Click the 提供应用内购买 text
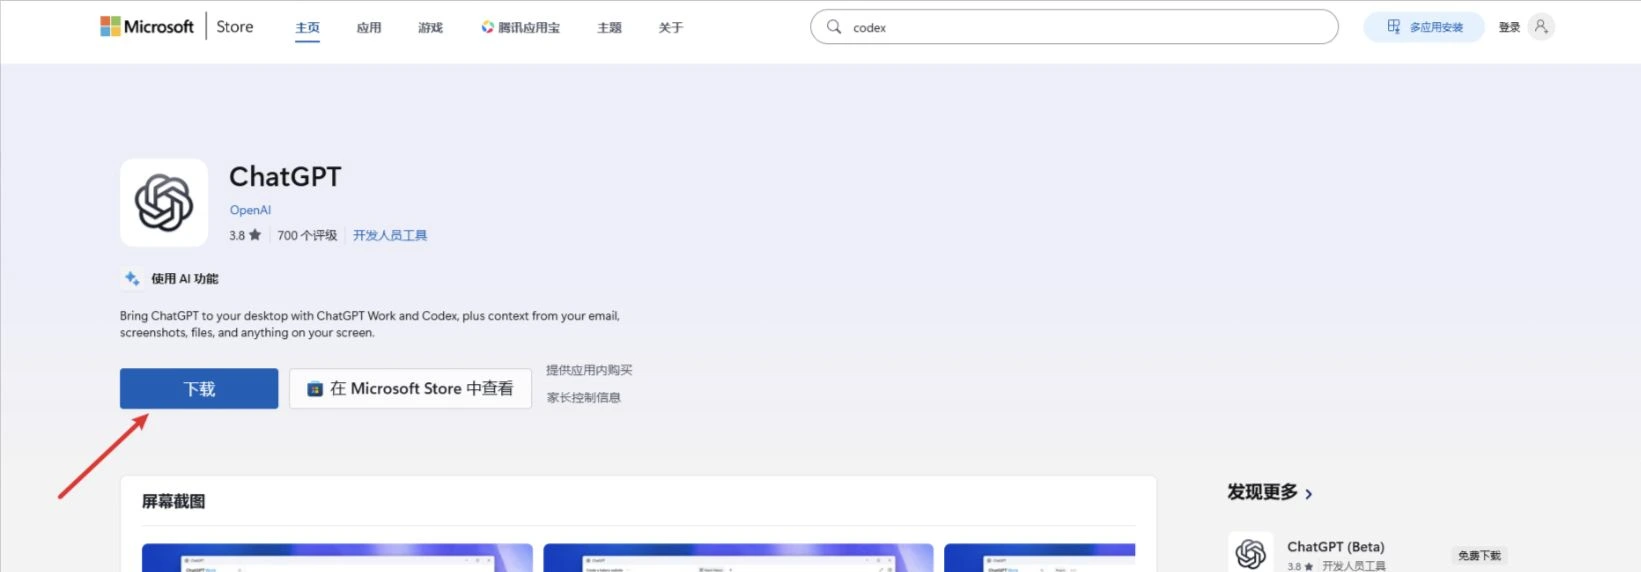The width and height of the screenshot is (1641, 572). click(x=589, y=370)
